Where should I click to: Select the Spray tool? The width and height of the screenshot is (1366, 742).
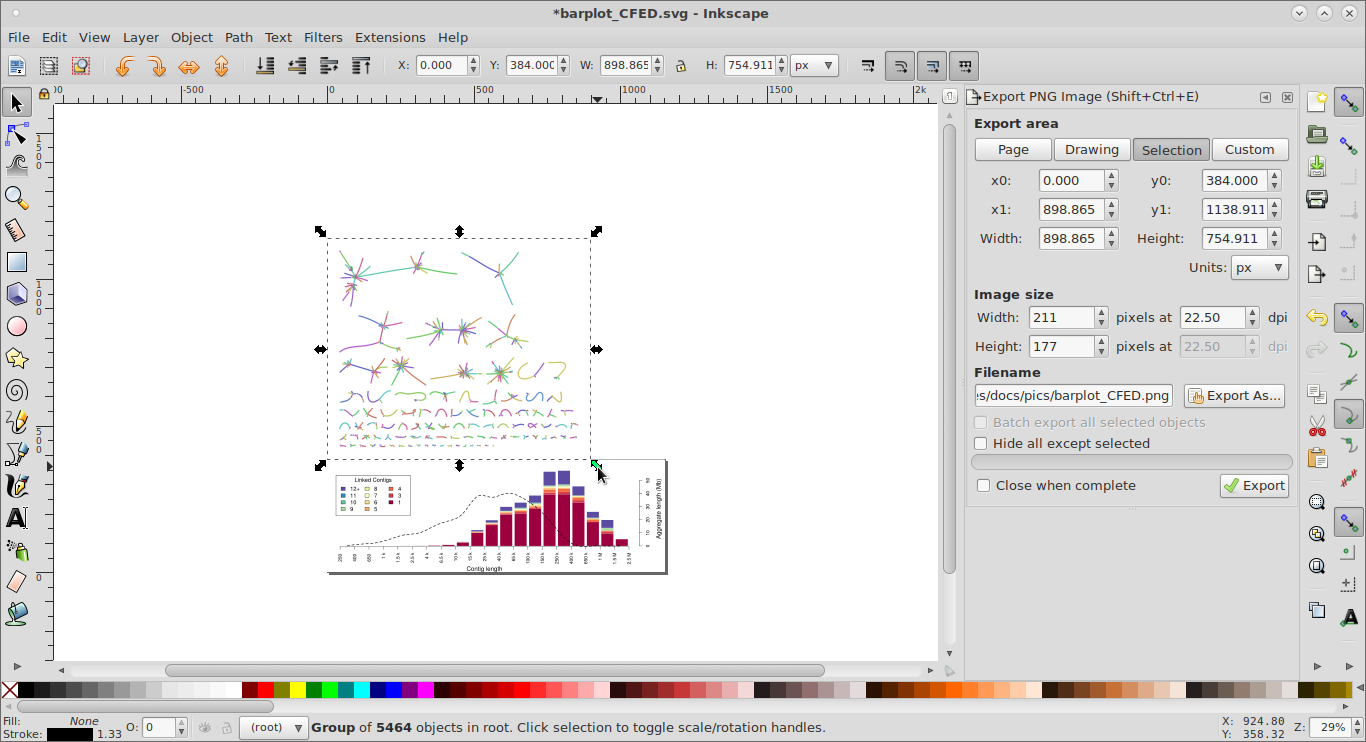tap(17, 550)
